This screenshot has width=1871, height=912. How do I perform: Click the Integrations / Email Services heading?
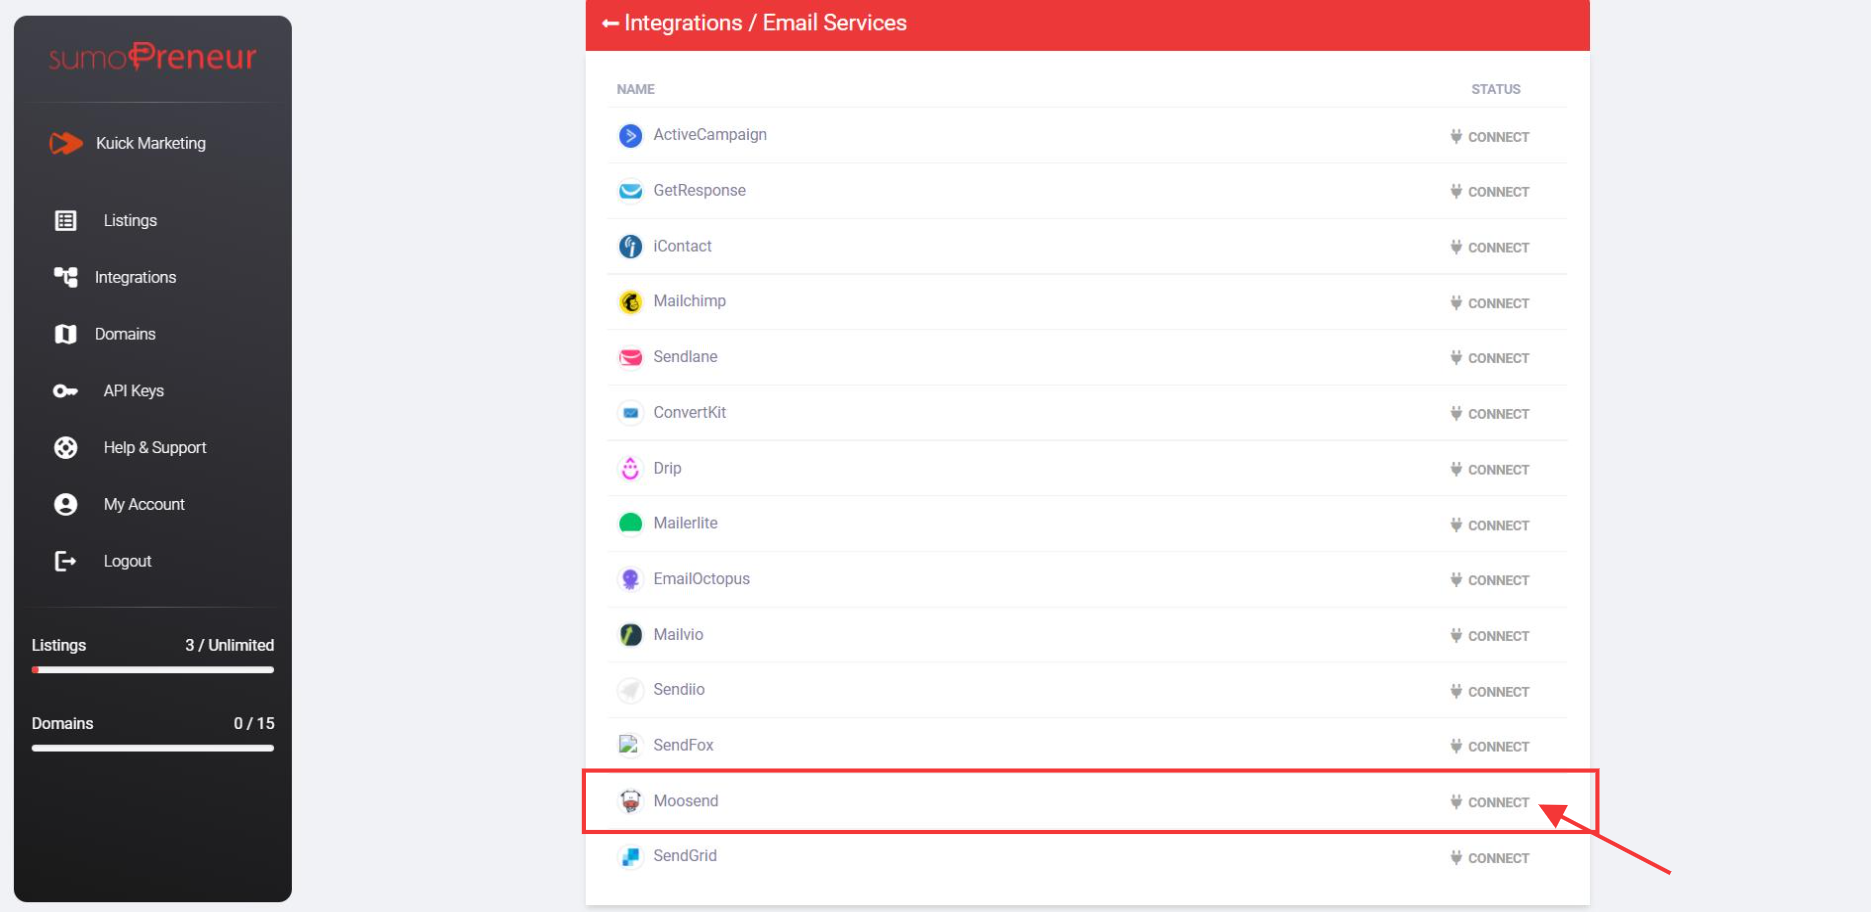click(x=765, y=23)
